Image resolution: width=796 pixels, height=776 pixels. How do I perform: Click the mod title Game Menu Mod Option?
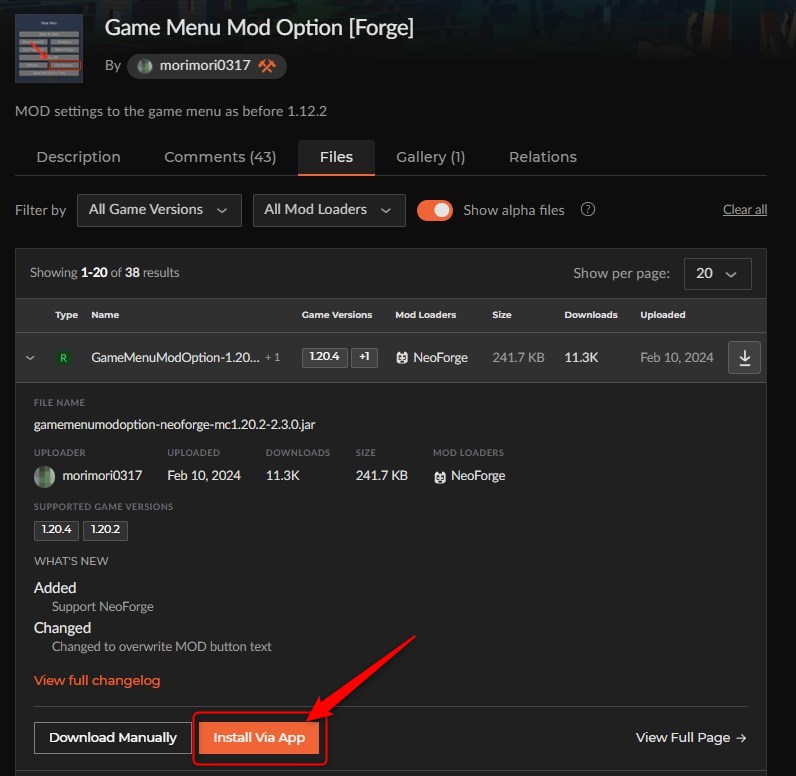coord(259,27)
